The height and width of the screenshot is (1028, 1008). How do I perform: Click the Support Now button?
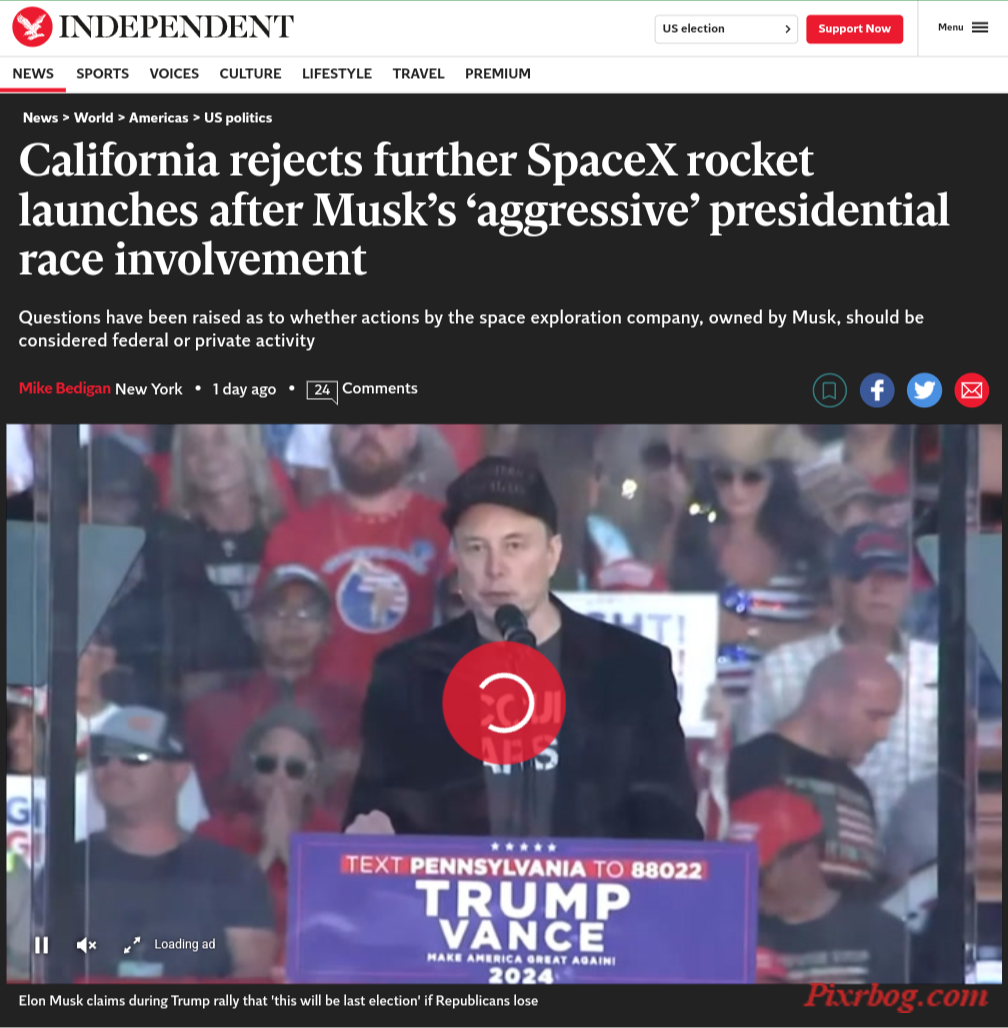854,29
